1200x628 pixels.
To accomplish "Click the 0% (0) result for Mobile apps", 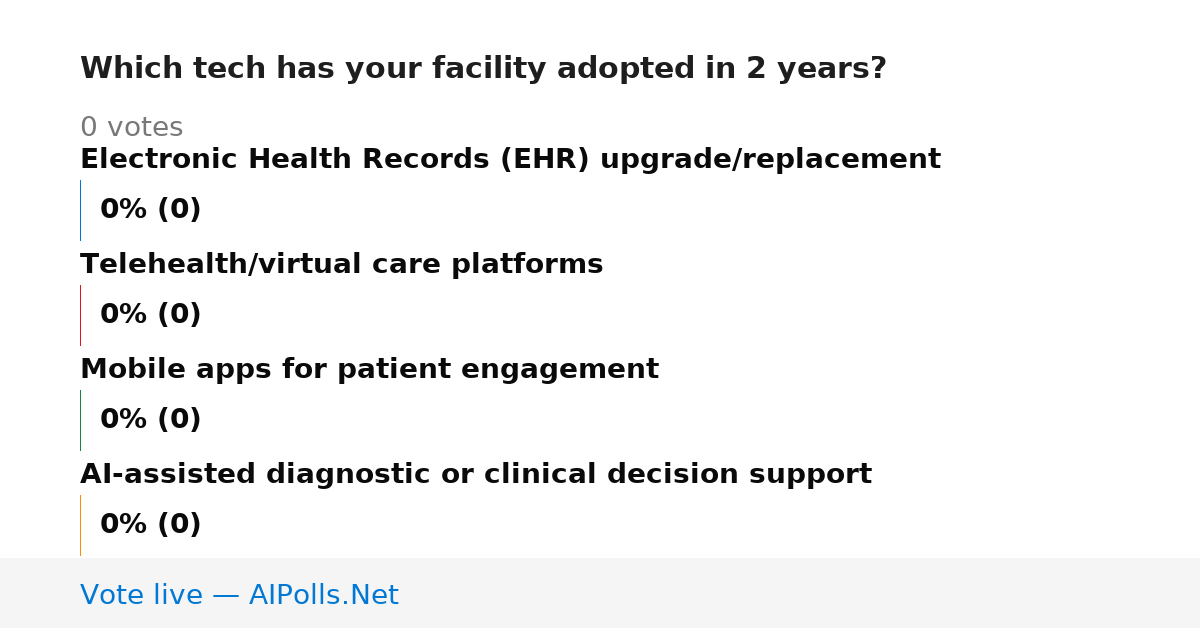I will [150, 420].
